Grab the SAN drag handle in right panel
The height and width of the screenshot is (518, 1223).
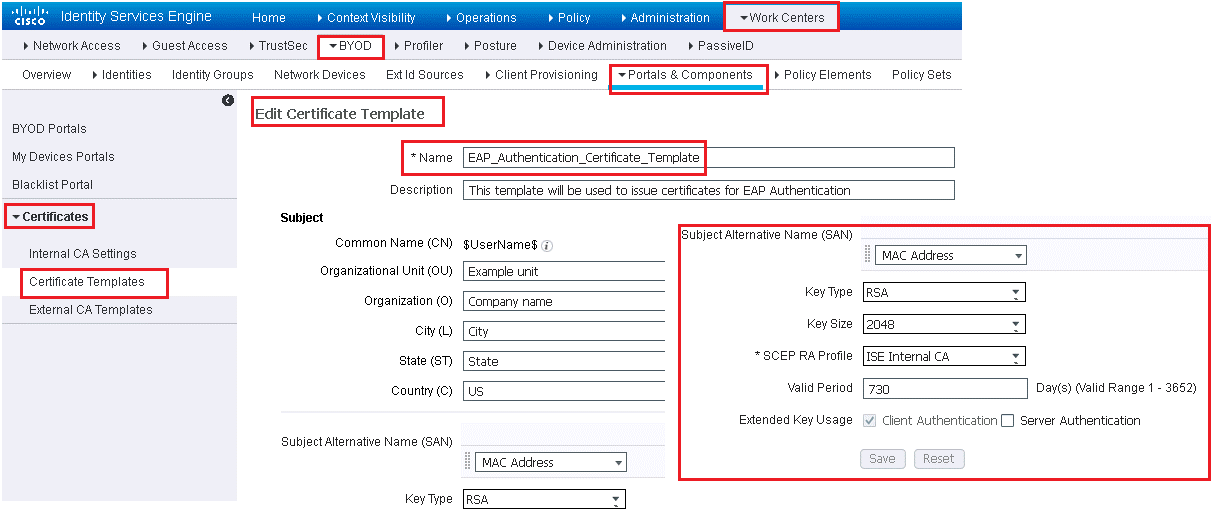point(868,255)
